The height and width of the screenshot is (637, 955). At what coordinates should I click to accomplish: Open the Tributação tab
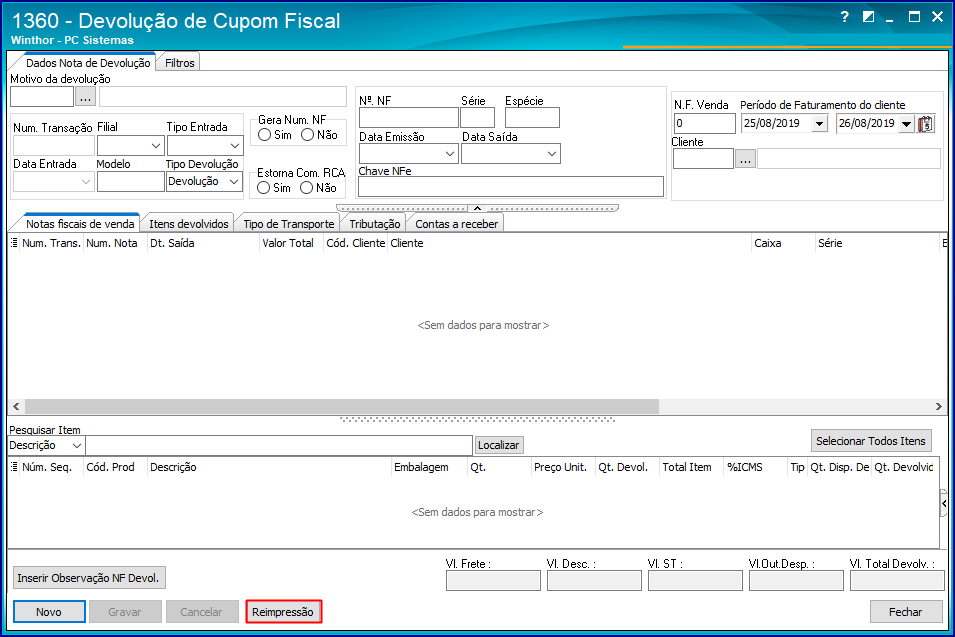point(375,224)
